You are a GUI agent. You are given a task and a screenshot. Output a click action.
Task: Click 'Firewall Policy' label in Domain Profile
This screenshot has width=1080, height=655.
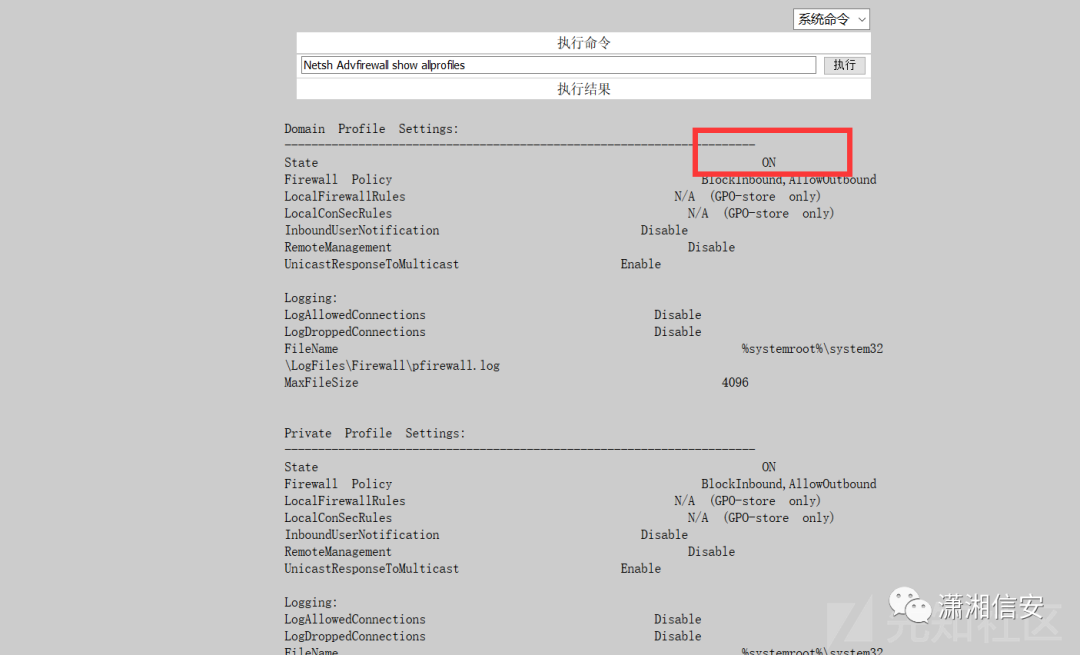(338, 180)
